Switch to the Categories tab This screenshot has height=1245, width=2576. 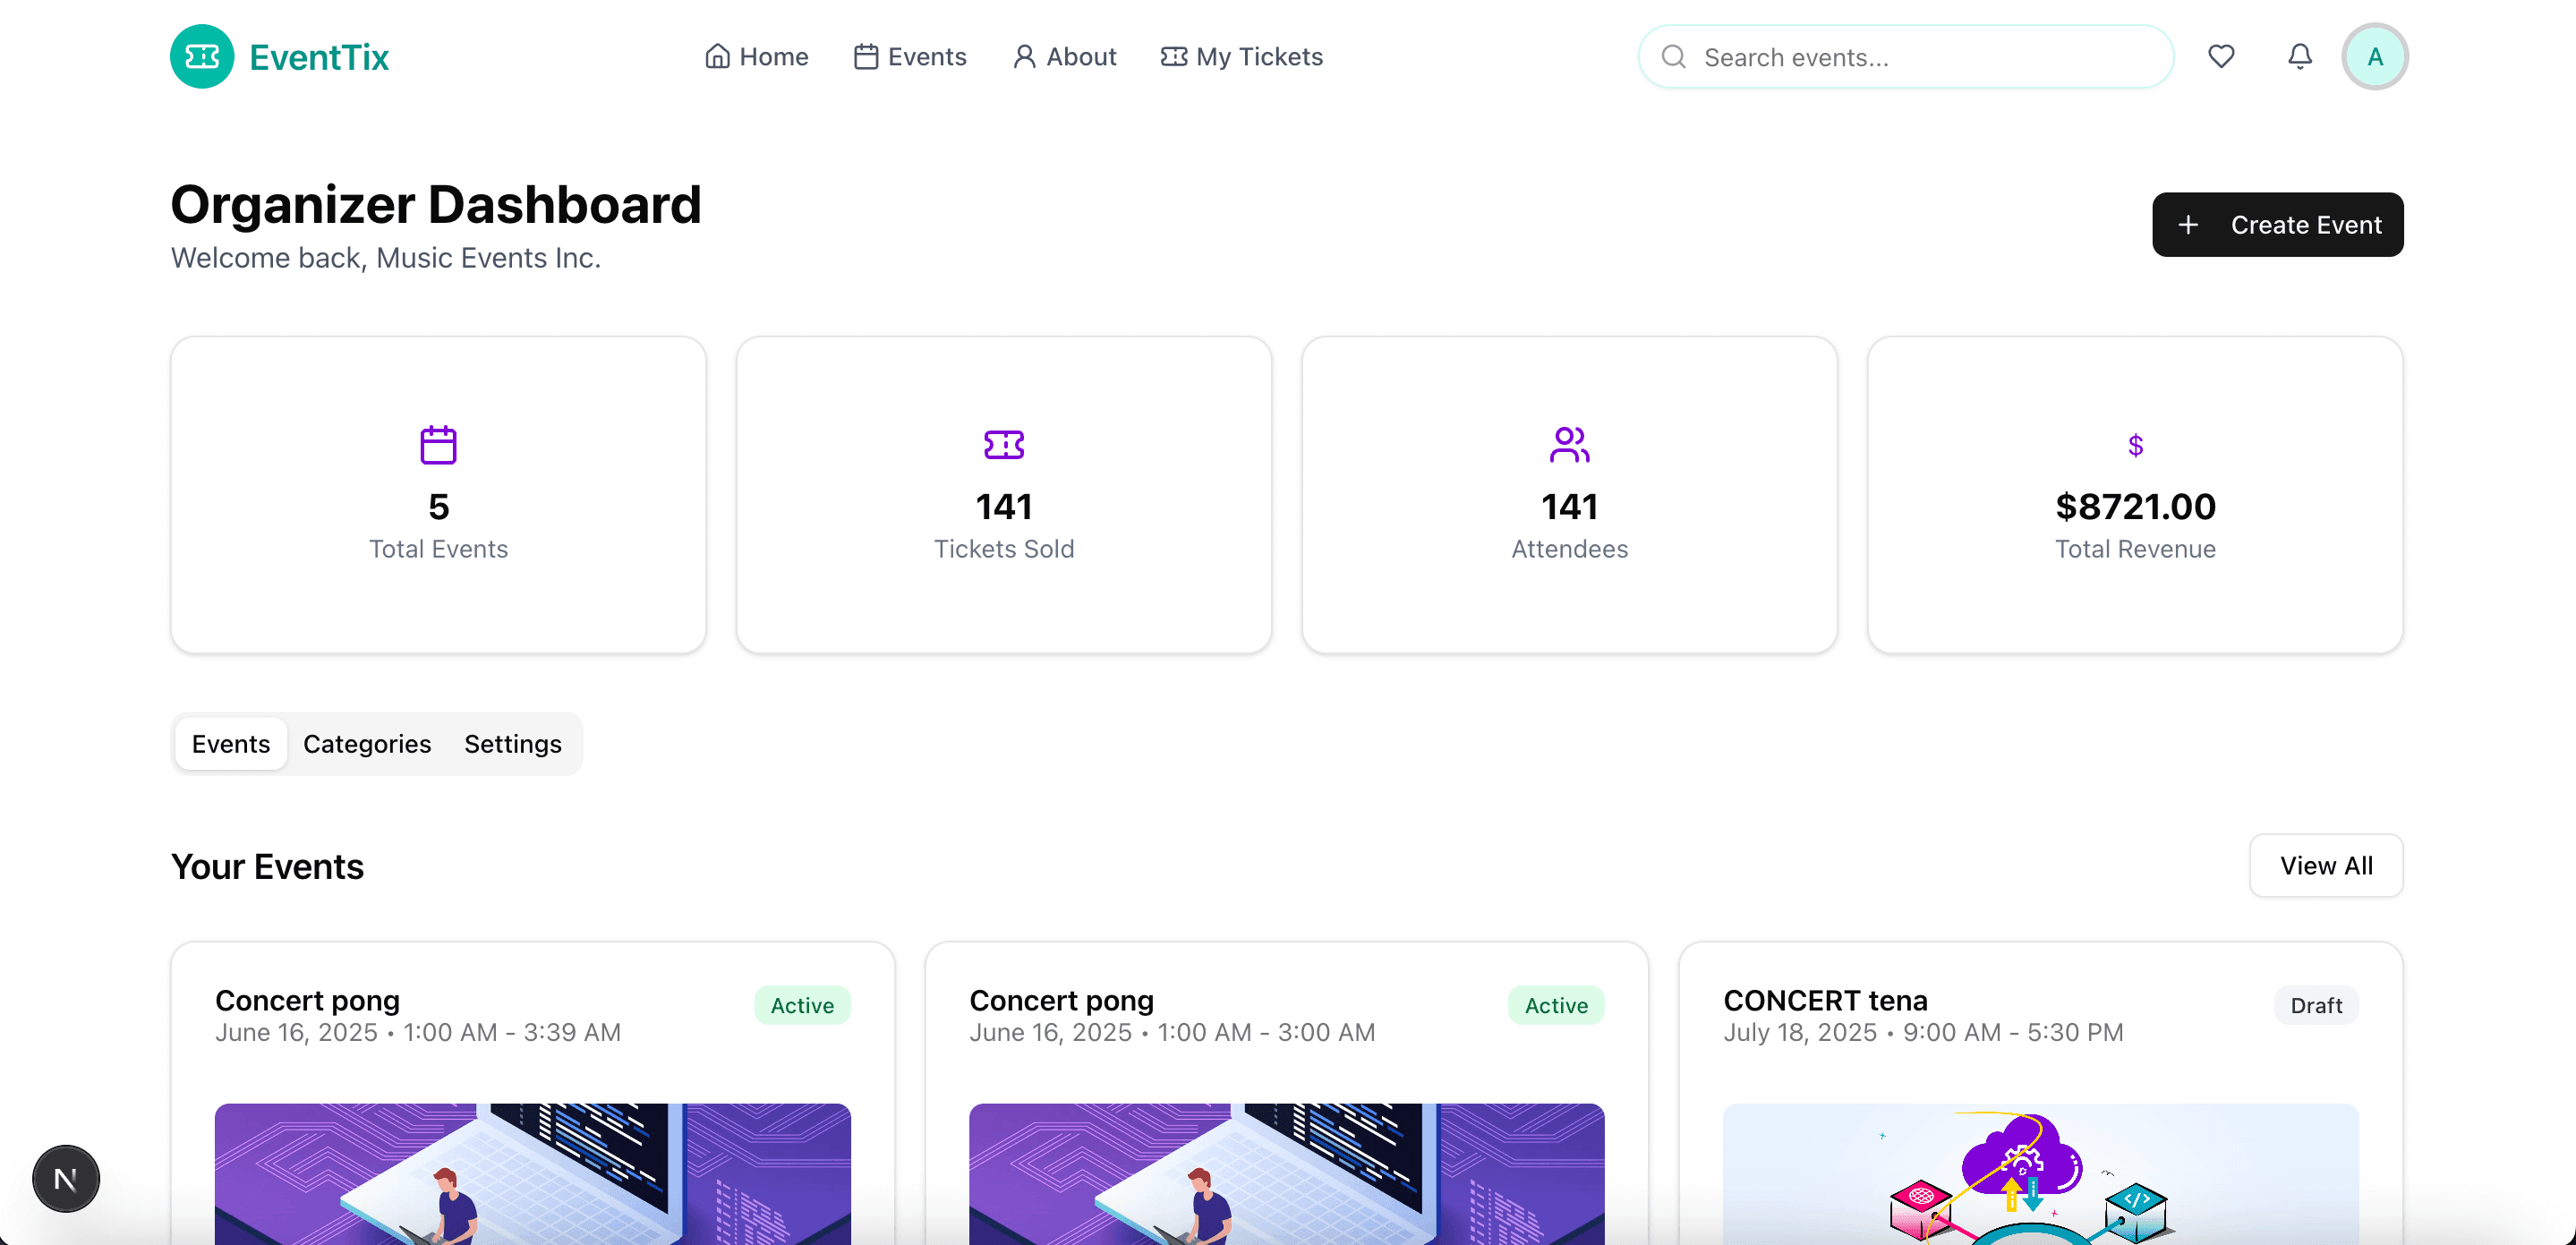[x=366, y=744]
